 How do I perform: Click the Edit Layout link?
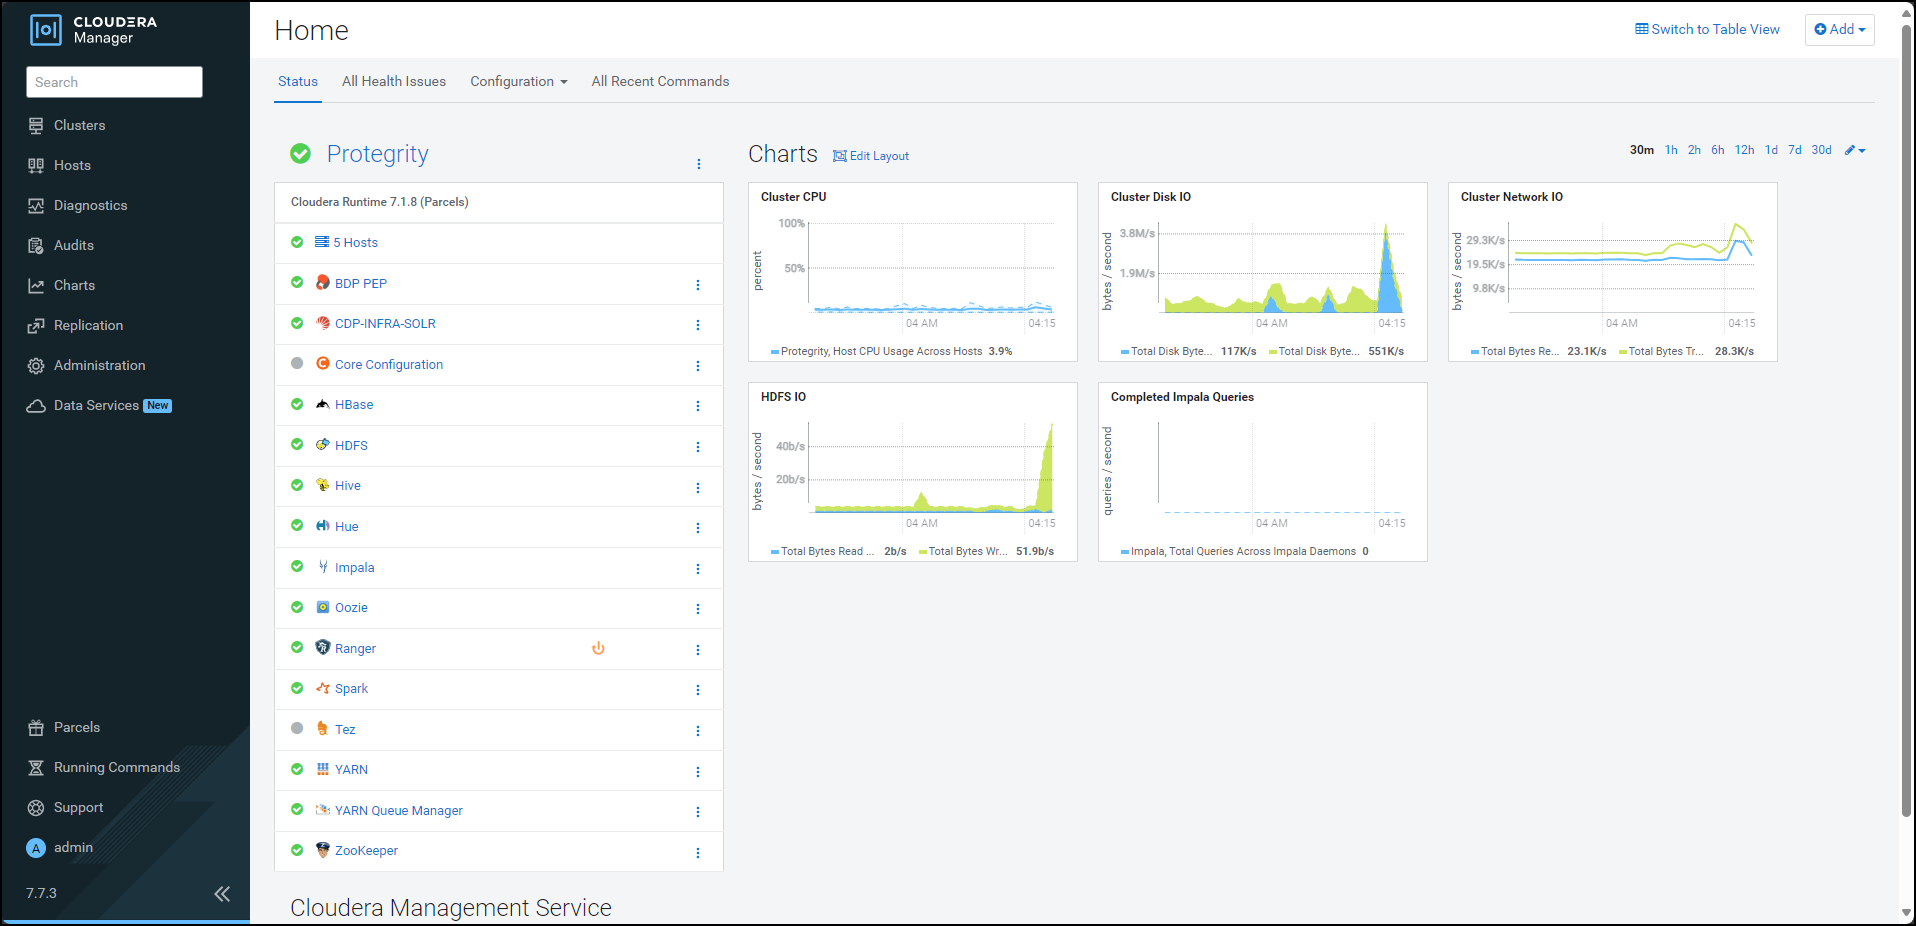[871, 156]
